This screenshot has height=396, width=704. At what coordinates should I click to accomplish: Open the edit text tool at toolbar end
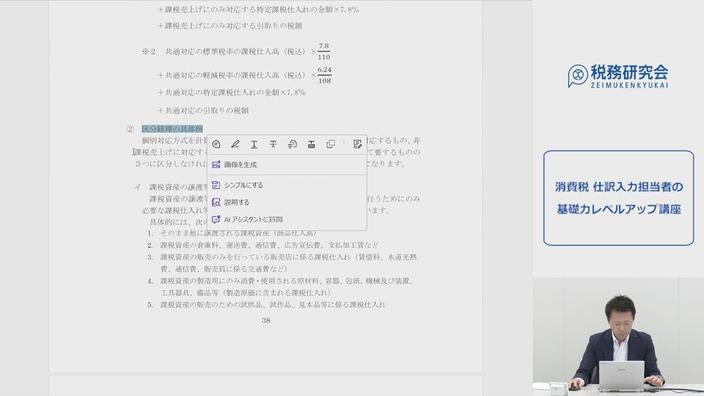click(357, 144)
